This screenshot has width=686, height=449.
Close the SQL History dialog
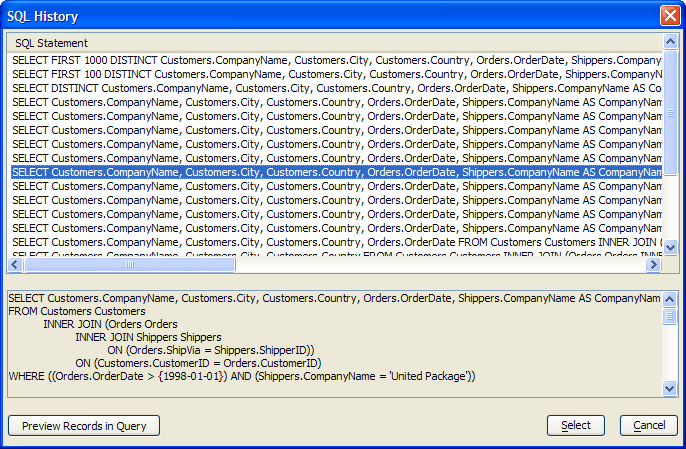tap(670, 16)
